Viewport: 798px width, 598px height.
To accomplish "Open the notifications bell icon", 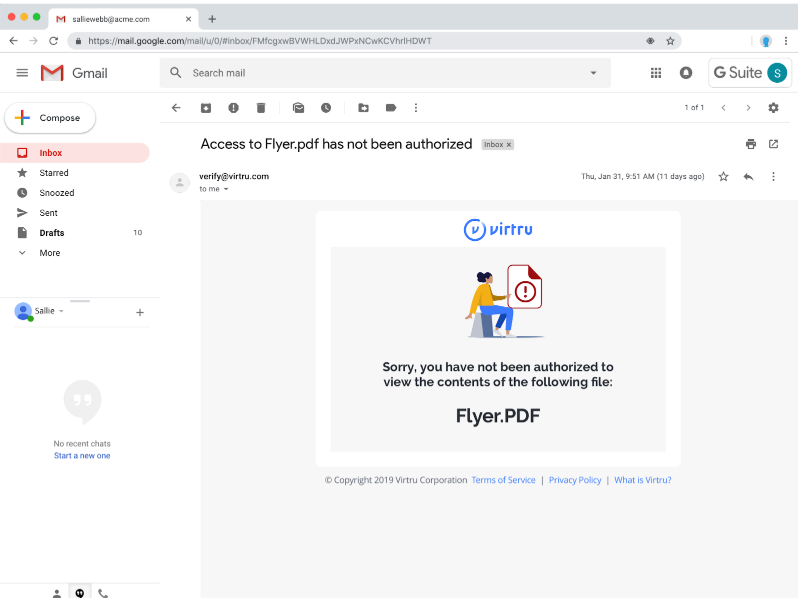I will pos(686,73).
